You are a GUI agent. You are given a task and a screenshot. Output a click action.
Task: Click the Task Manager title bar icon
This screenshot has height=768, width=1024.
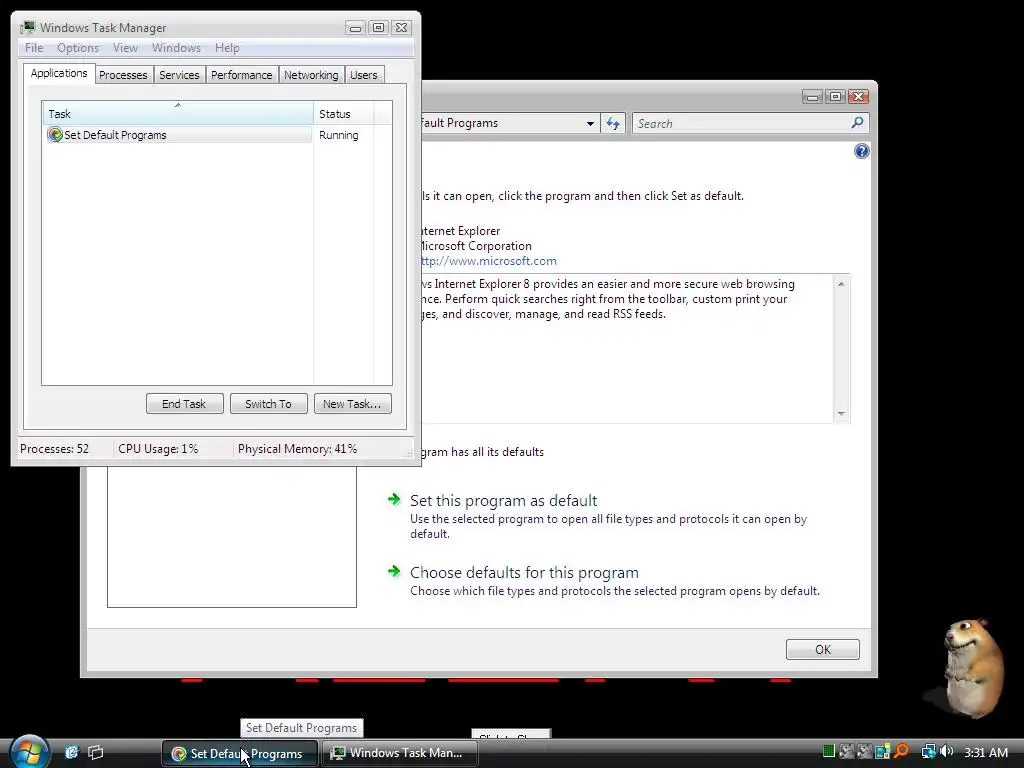click(28, 27)
